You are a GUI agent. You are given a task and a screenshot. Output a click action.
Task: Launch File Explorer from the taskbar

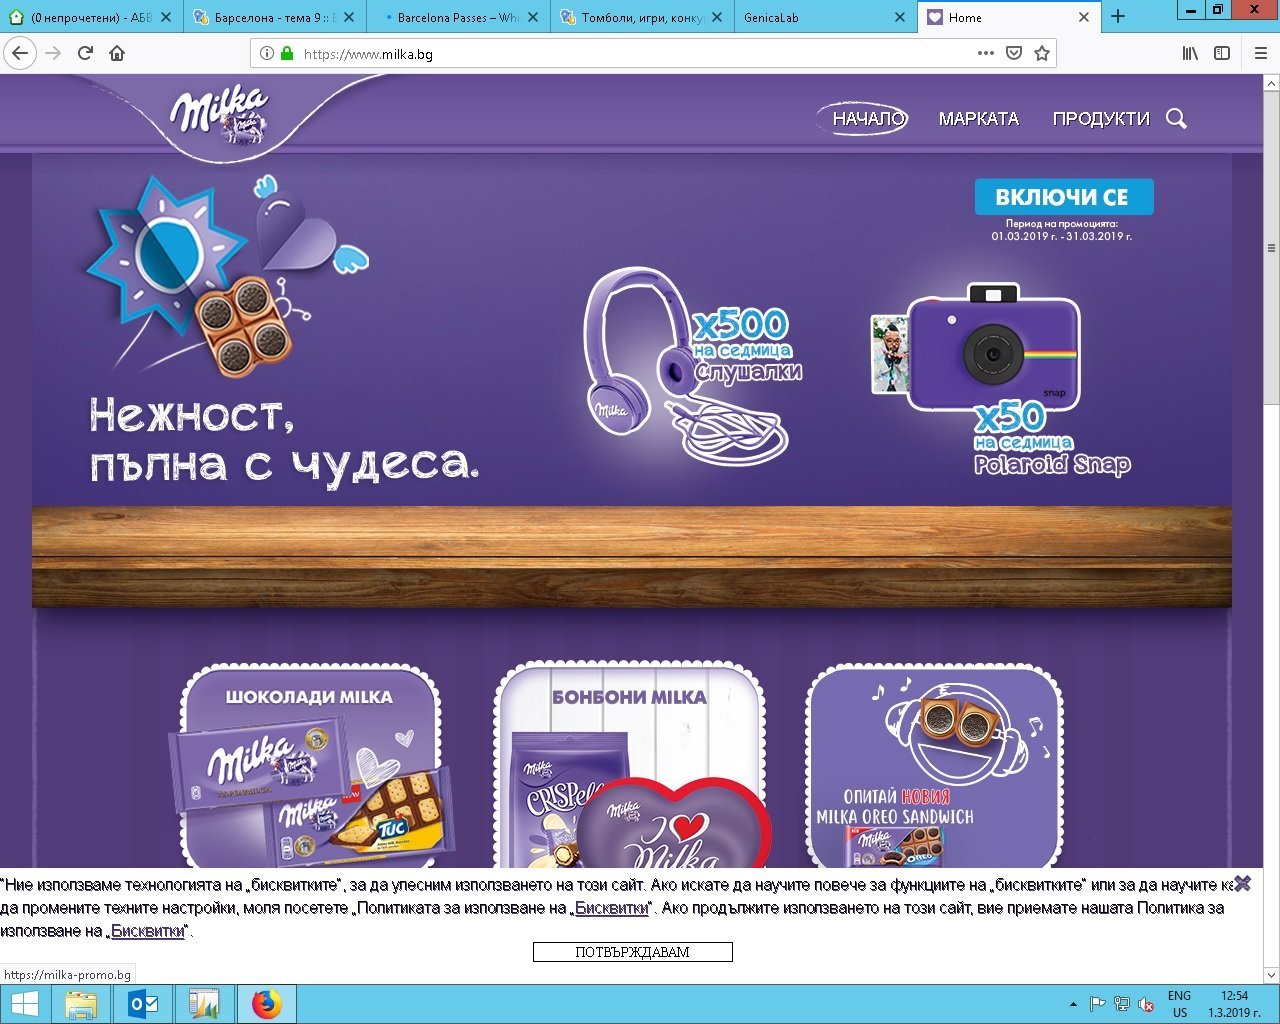coord(81,1004)
